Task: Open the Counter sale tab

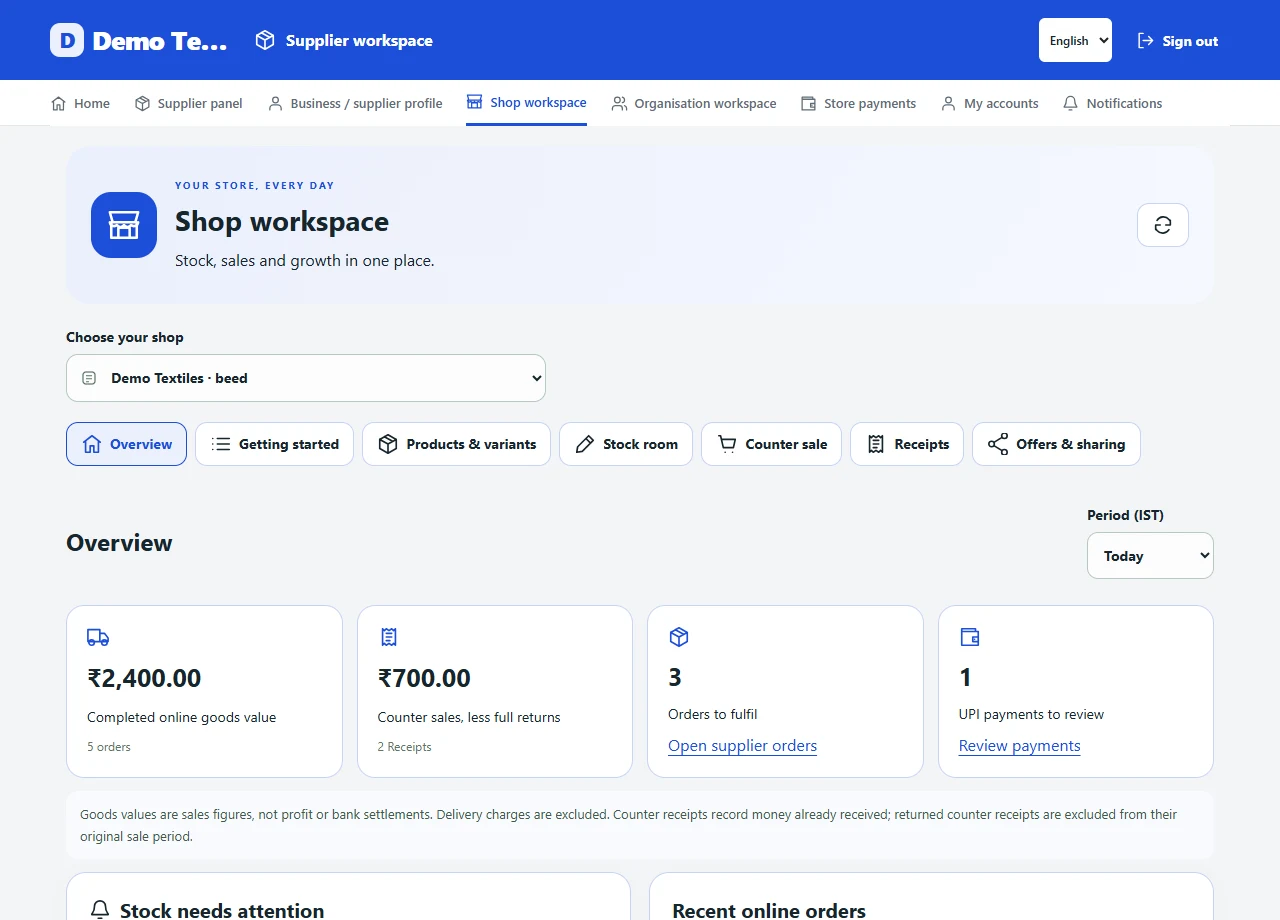Action: 771,444
